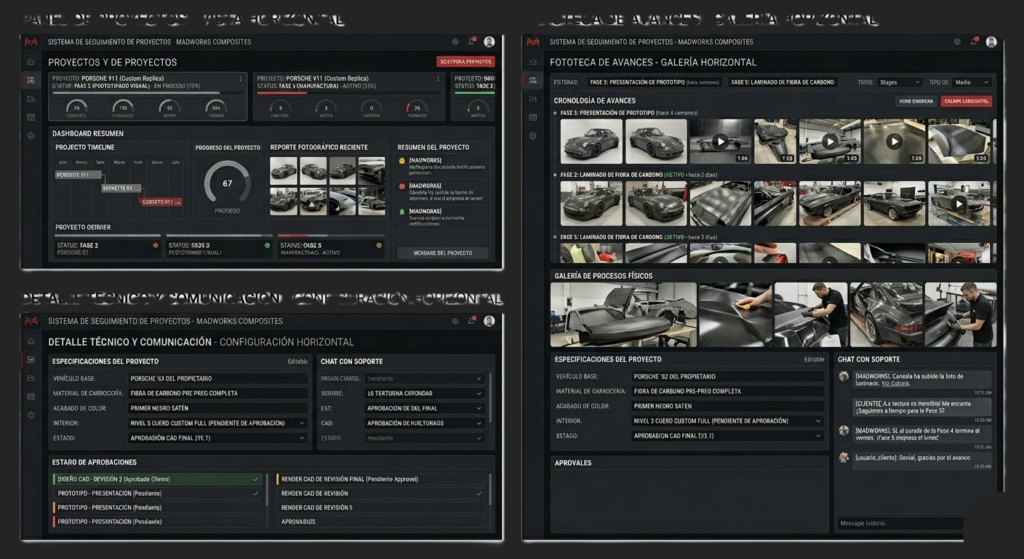Play the first video thumbnail in the Fase 3 prototype row
The image size is (1024, 559).
[720, 141]
